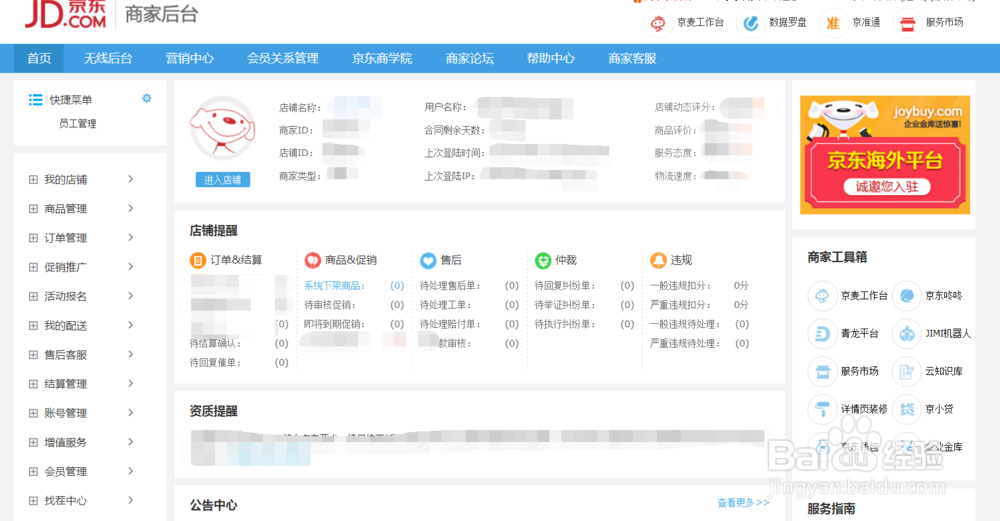Click the 进入店铺 button

[x=223, y=180]
